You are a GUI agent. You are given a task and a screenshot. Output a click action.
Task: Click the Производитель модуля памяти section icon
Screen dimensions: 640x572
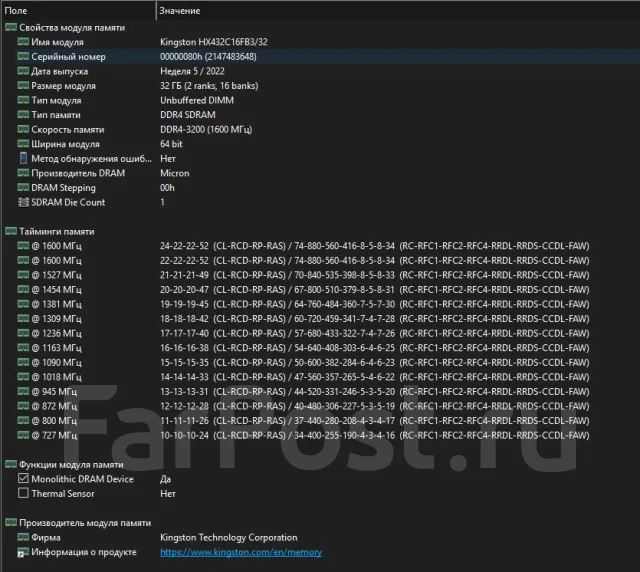[11, 523]
